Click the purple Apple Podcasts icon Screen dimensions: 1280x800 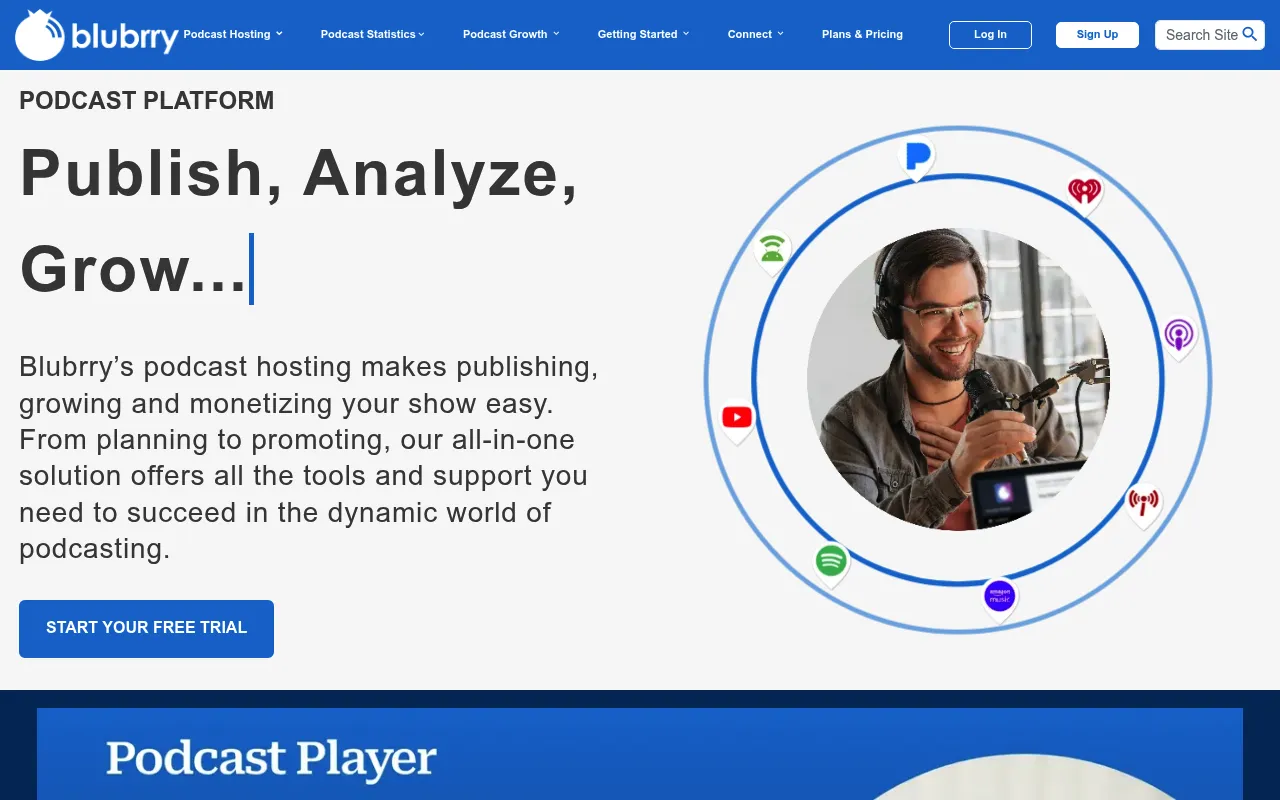[x=1179, y=336]
